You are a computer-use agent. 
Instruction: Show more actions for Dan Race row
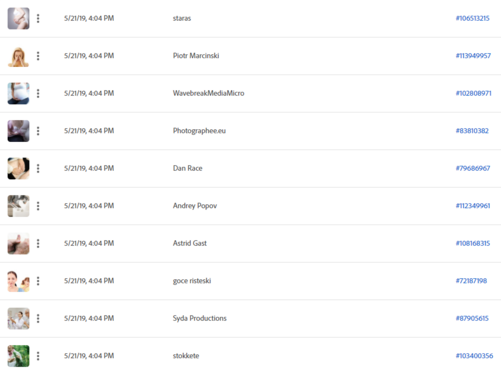[38, 168]
